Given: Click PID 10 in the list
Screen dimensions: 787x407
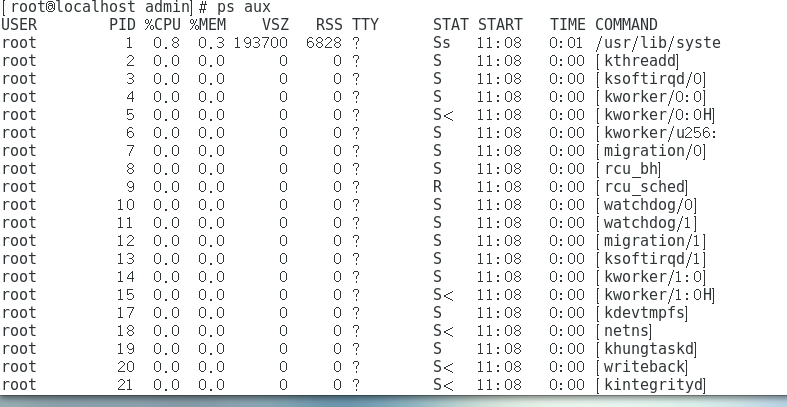Looking at the screenshot, I should click(126, 205).
